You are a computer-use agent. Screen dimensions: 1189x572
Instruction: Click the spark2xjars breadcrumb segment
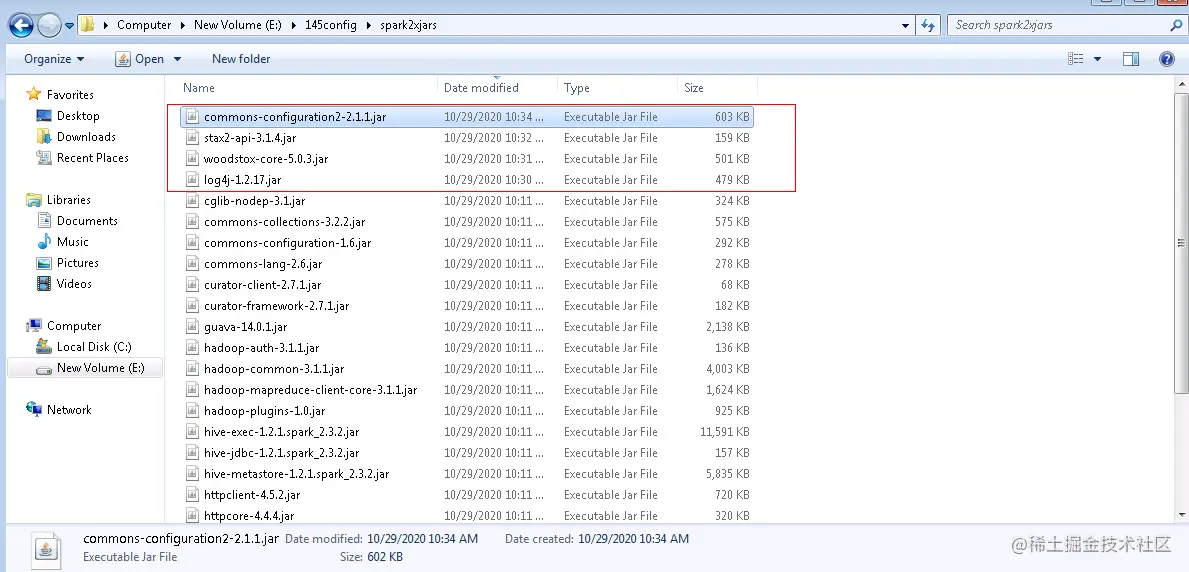(x=408, y=25)
